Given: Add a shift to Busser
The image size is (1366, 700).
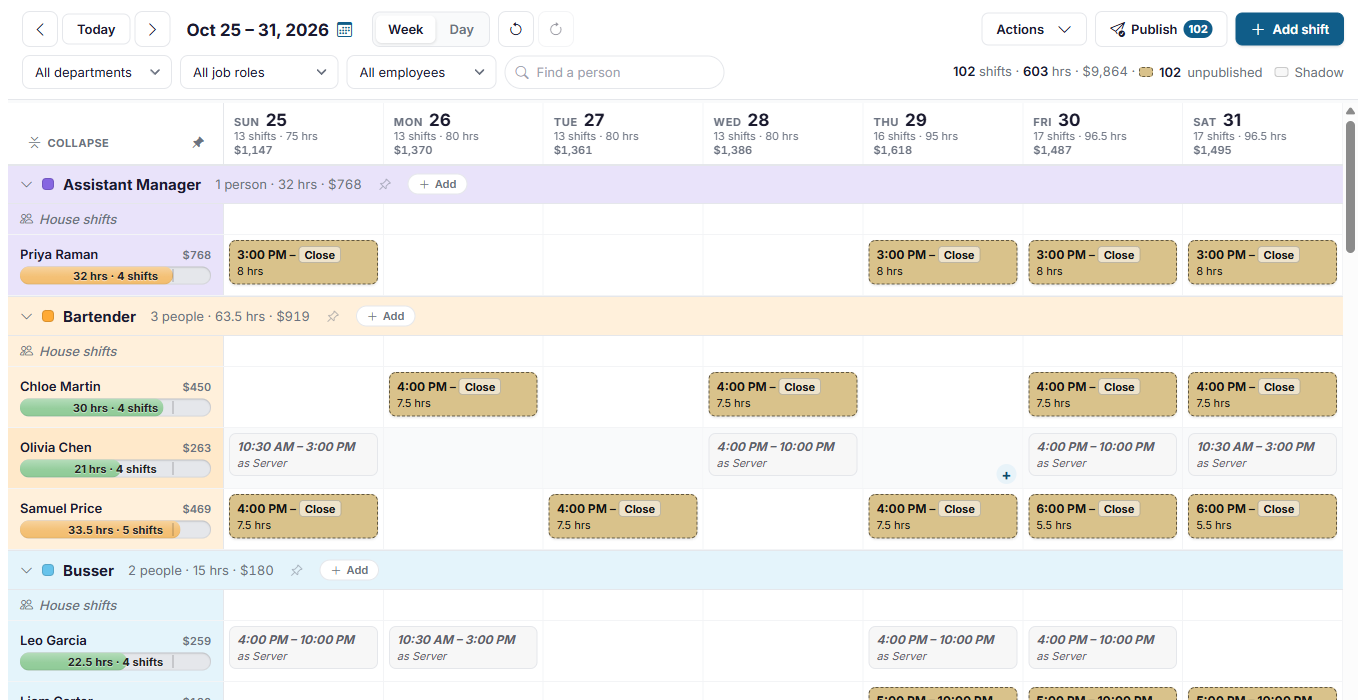Looking at the screenshot, I should point(349,570).
